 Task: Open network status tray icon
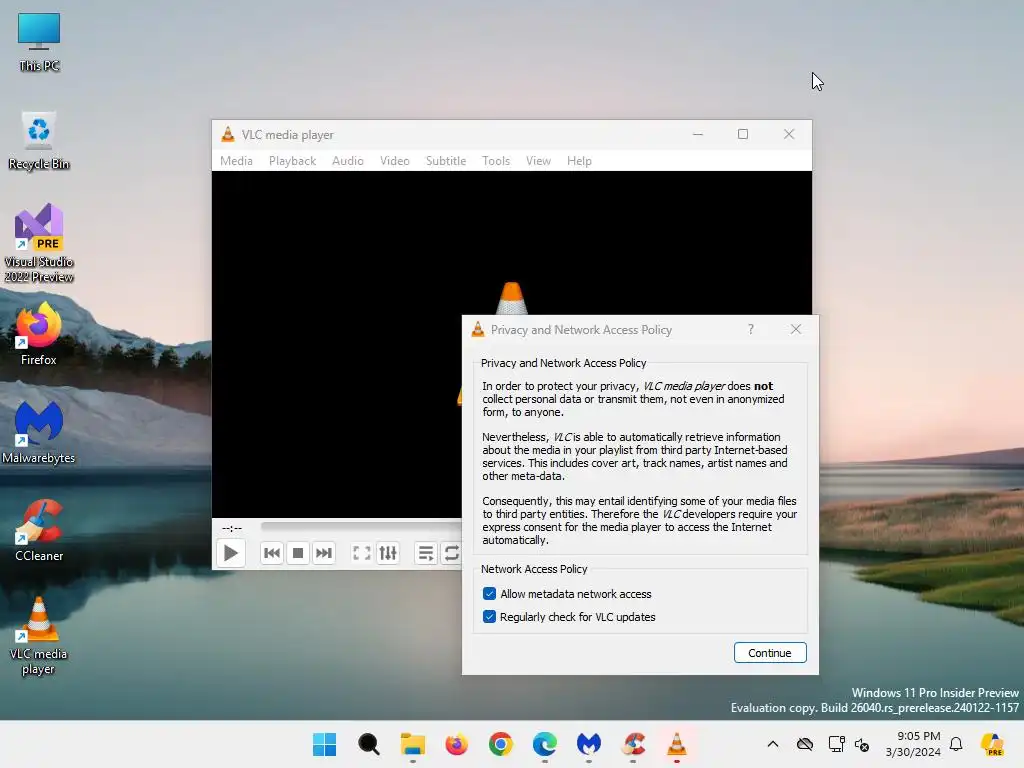click(x=836, y=744)
